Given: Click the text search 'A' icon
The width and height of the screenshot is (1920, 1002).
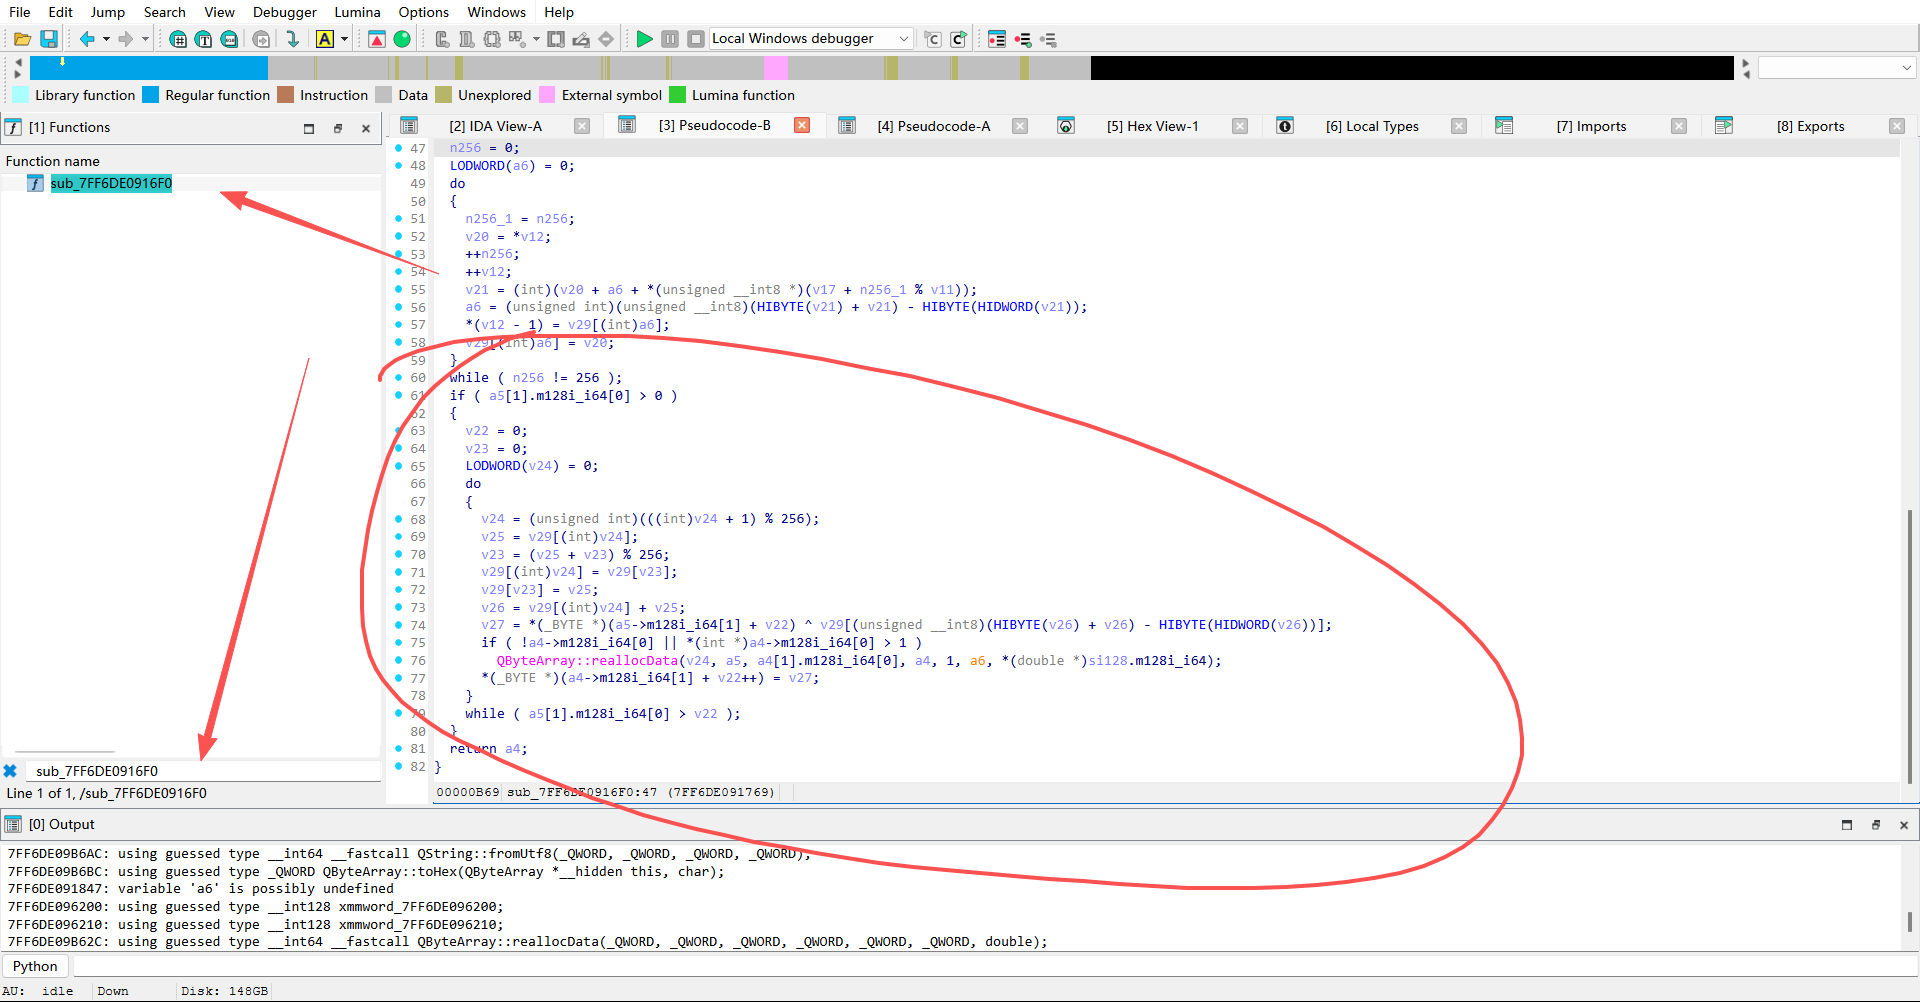Looking at the screenshot, I should click(x=325, y=39).
